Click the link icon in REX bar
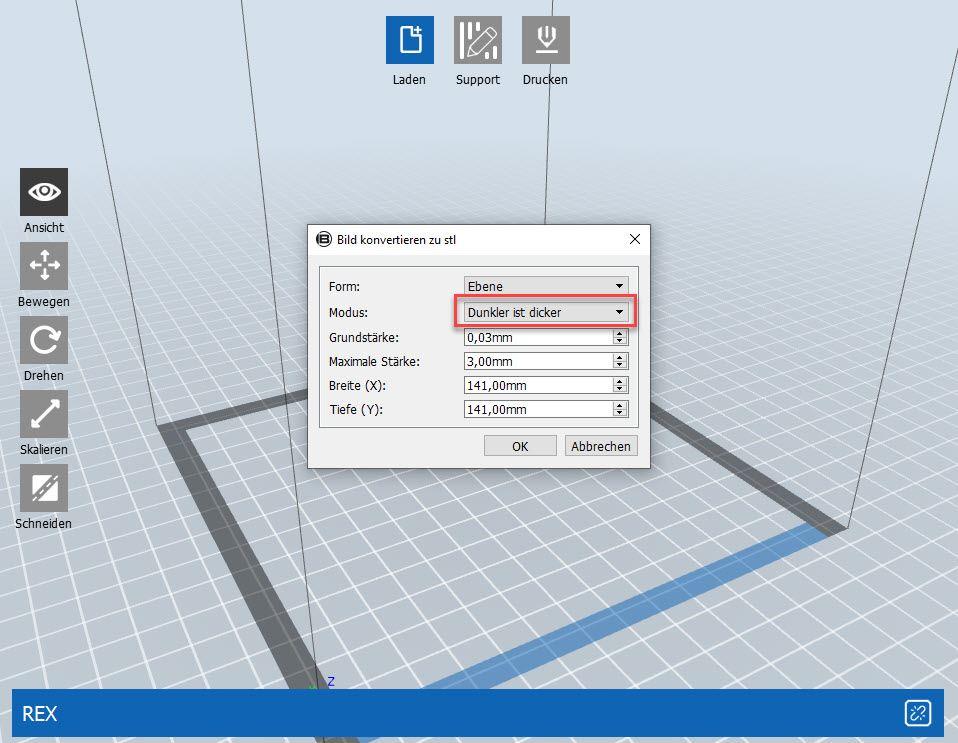 [x=917, y=713]
